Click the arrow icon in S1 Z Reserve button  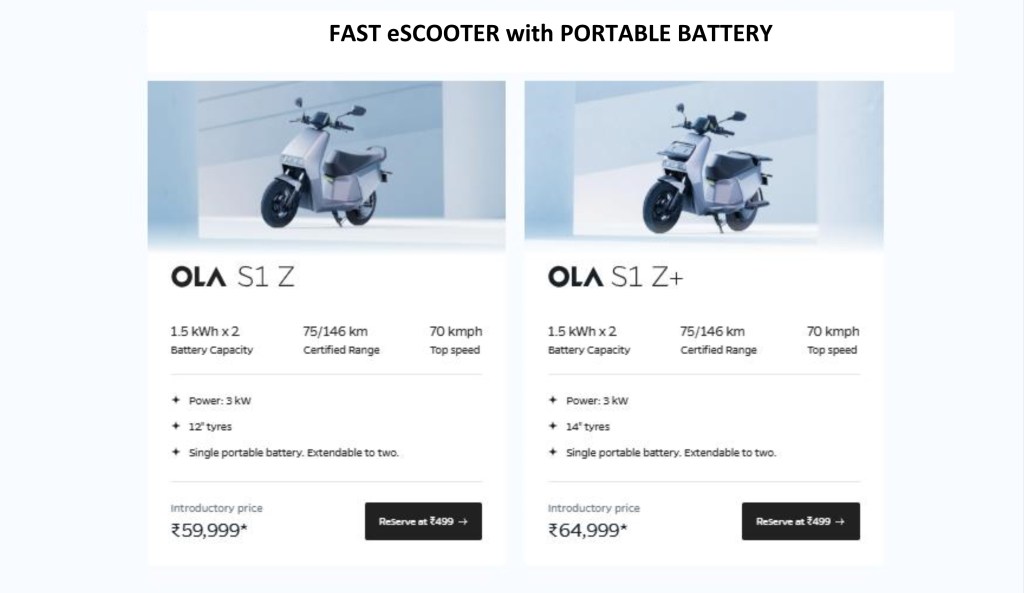(462, 521)
